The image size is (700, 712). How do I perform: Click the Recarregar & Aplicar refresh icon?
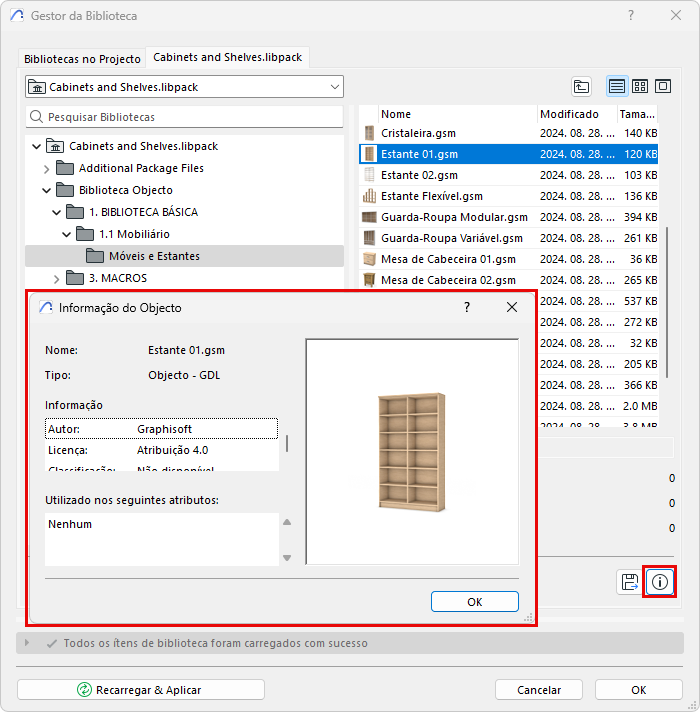[84, 690]
